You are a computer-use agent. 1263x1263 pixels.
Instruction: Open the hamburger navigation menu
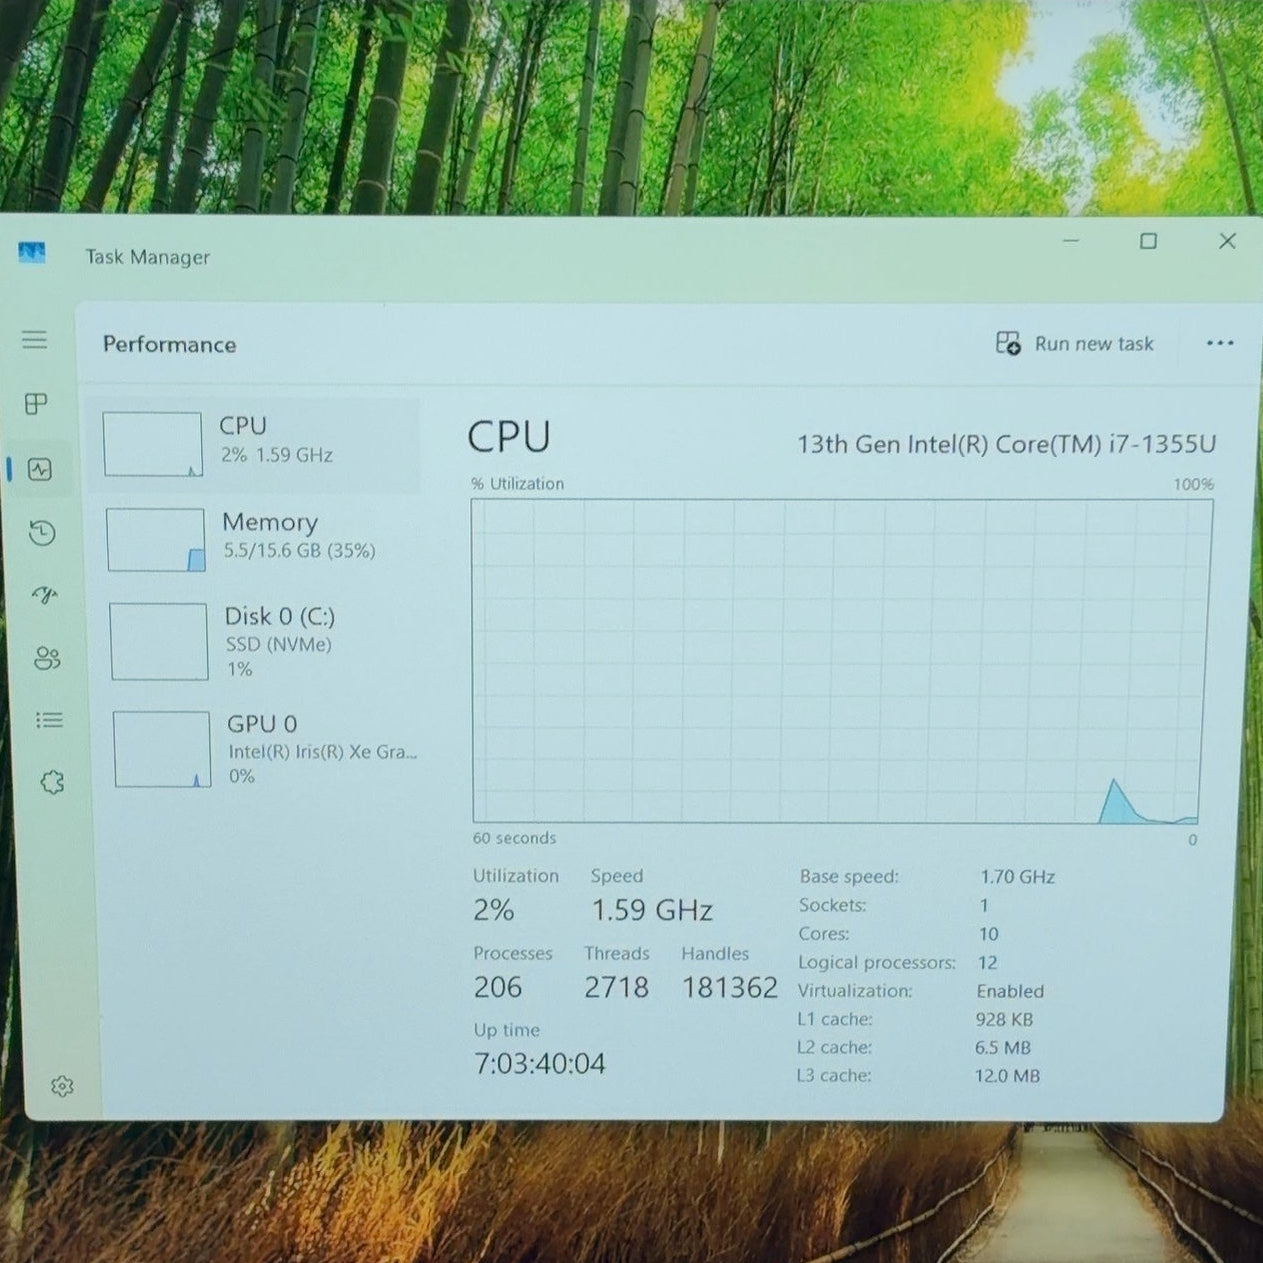[35, 340]
